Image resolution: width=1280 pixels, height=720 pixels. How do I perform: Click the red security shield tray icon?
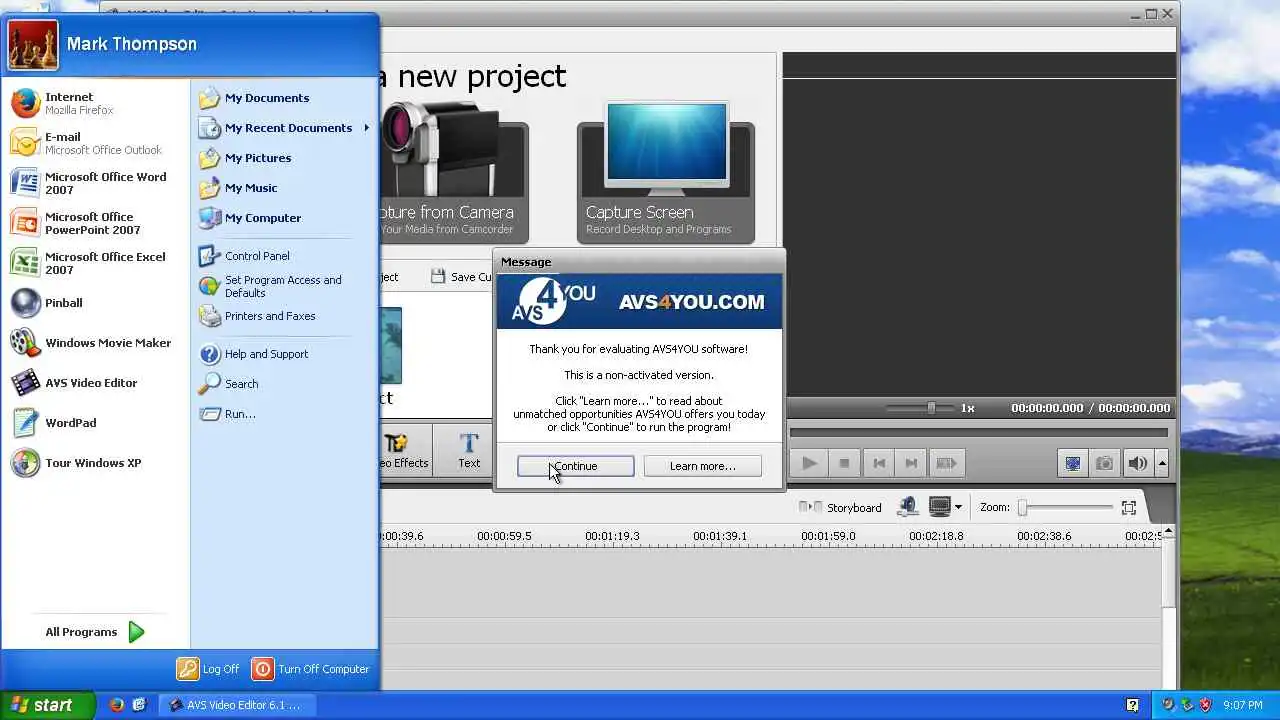(1205, 705)
